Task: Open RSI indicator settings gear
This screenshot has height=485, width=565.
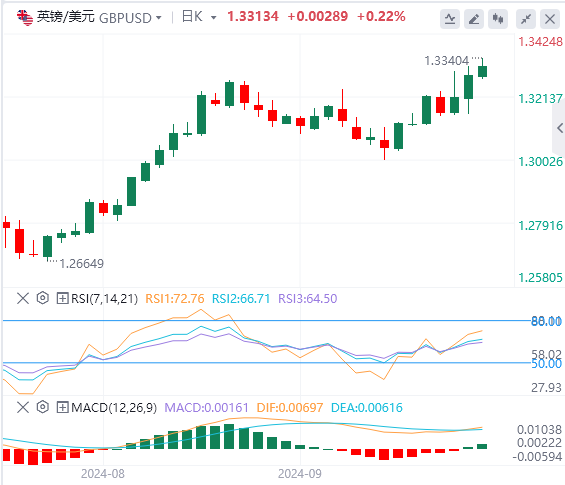Action: pos(43,298)
